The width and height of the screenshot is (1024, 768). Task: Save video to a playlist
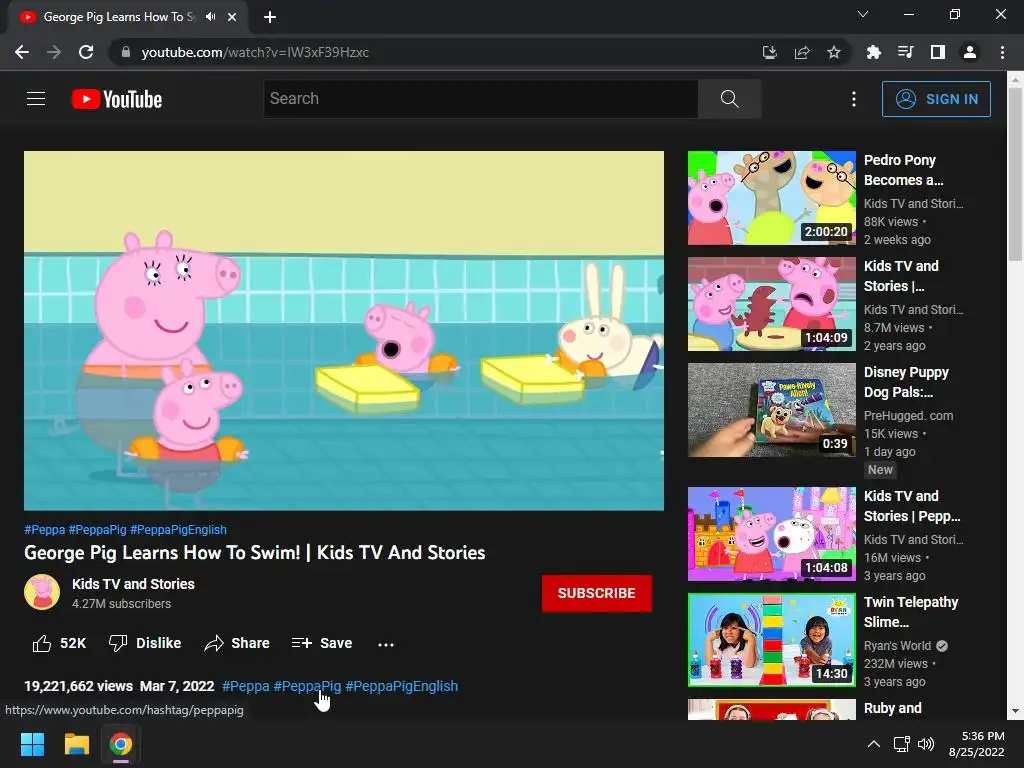pos(322,643)
